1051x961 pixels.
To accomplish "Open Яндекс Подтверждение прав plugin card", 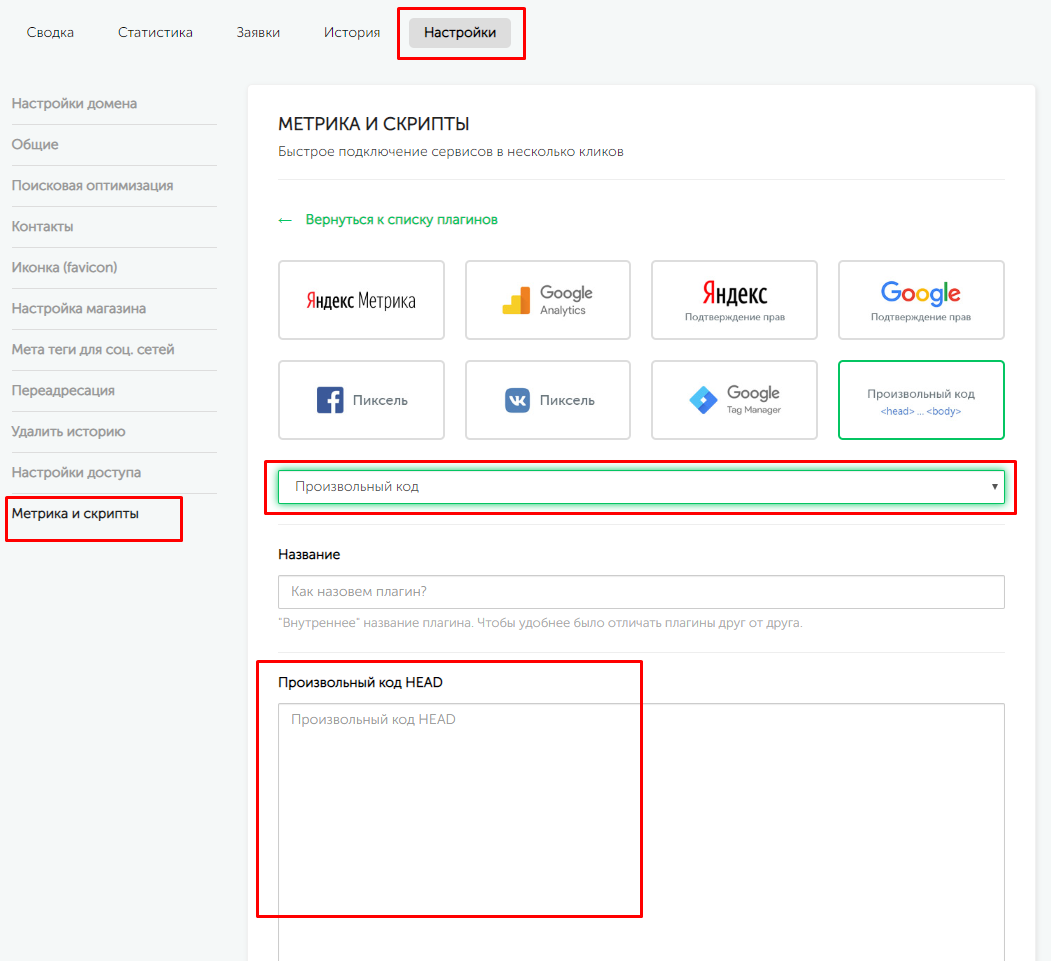I will tap(734, 300).
